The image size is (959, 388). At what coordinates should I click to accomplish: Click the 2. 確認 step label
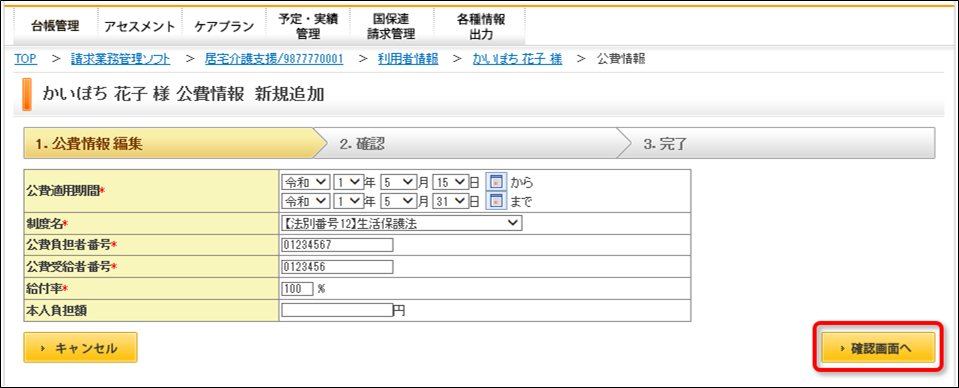[x=363, y=144]
